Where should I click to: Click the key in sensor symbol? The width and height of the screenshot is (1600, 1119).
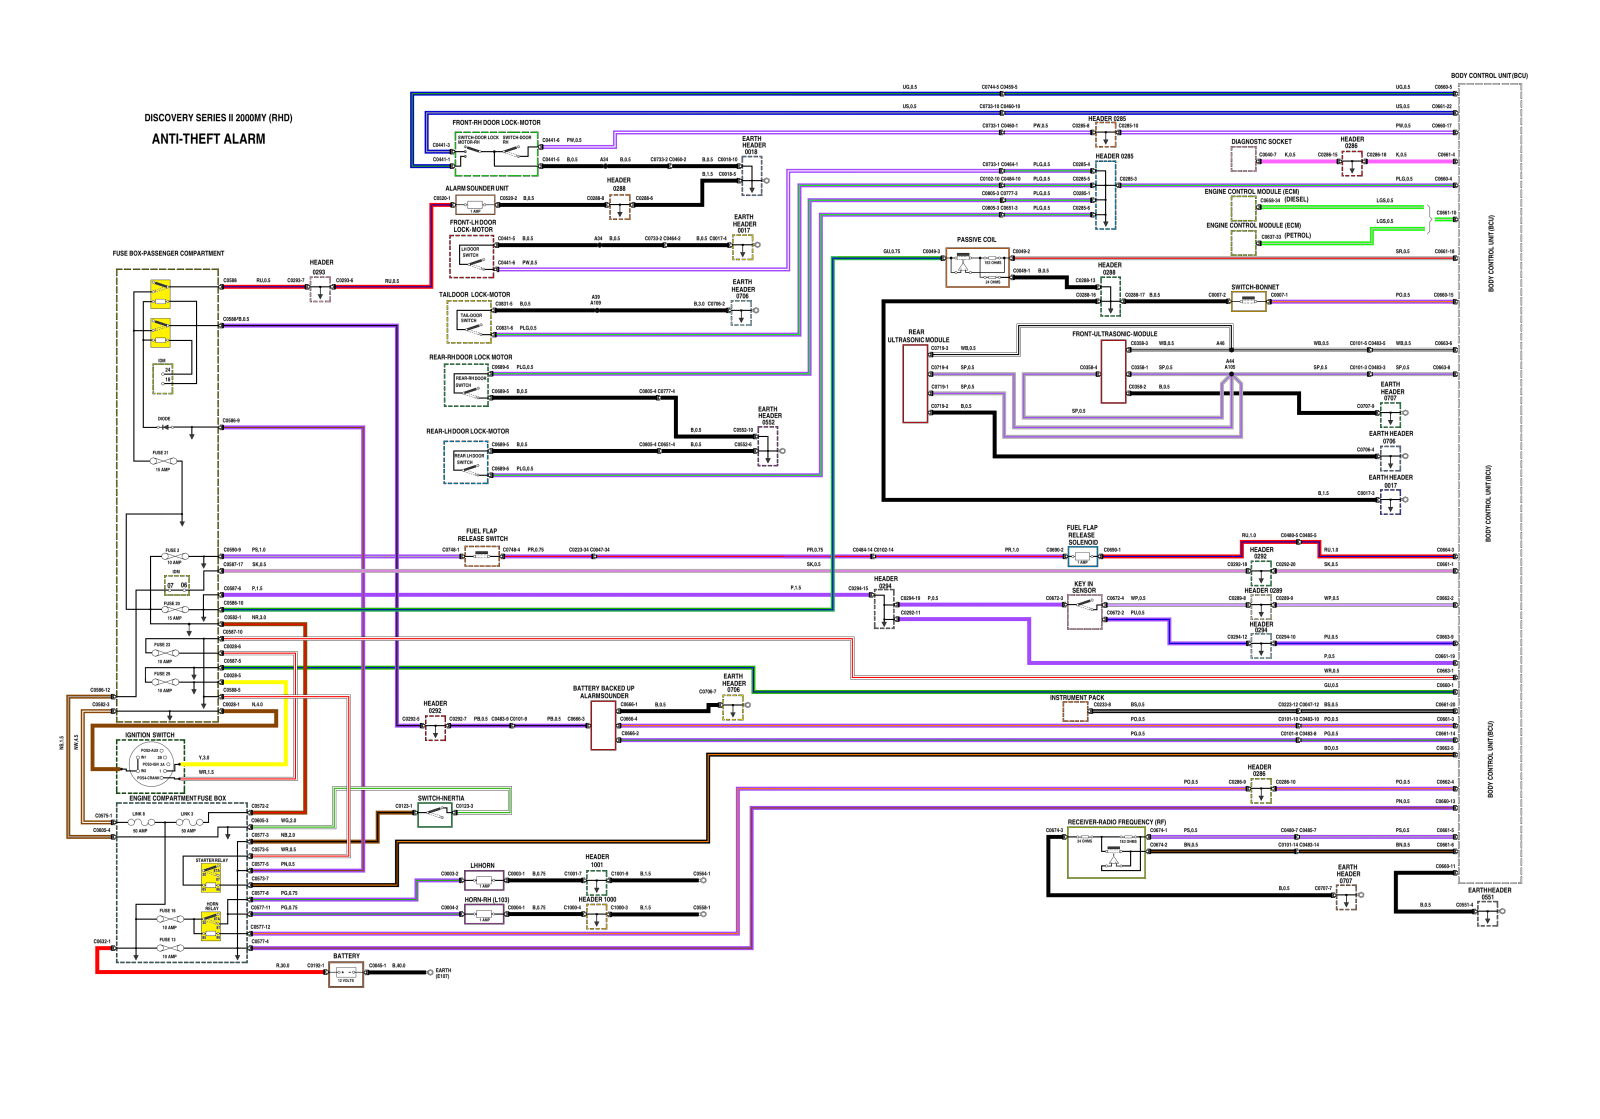1084,612
